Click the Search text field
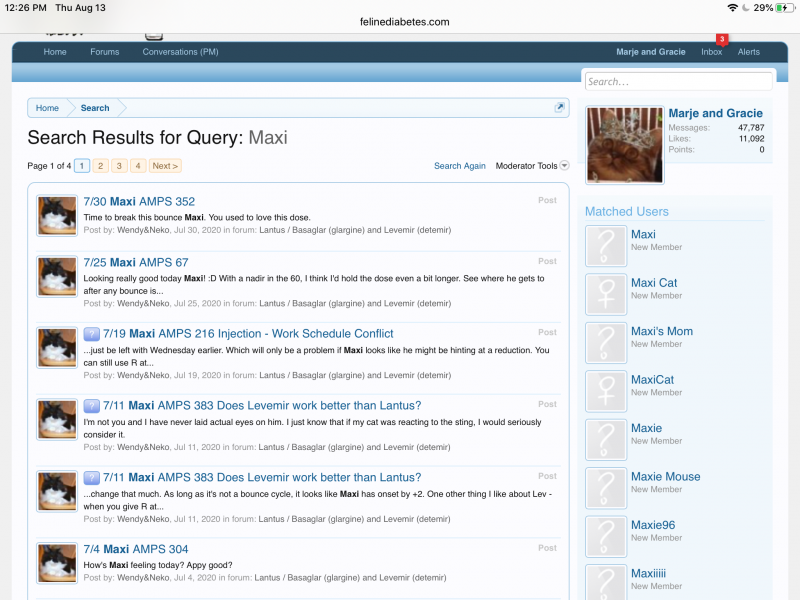 [678, 82]
